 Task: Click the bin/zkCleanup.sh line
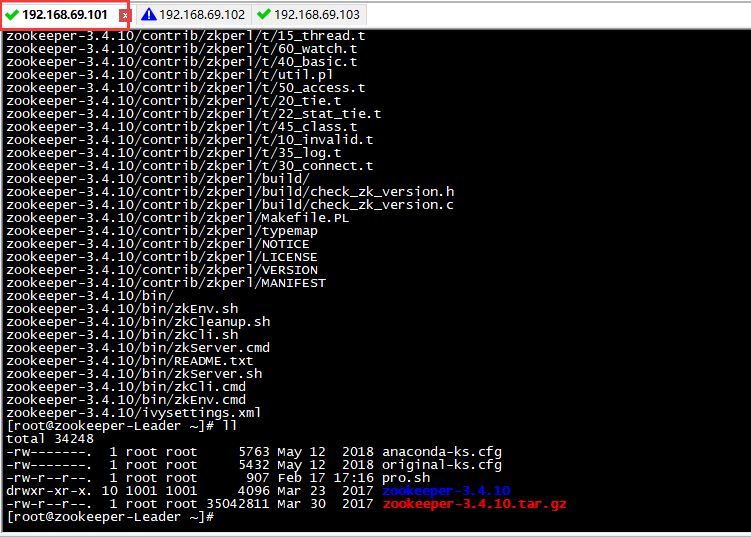138,322
